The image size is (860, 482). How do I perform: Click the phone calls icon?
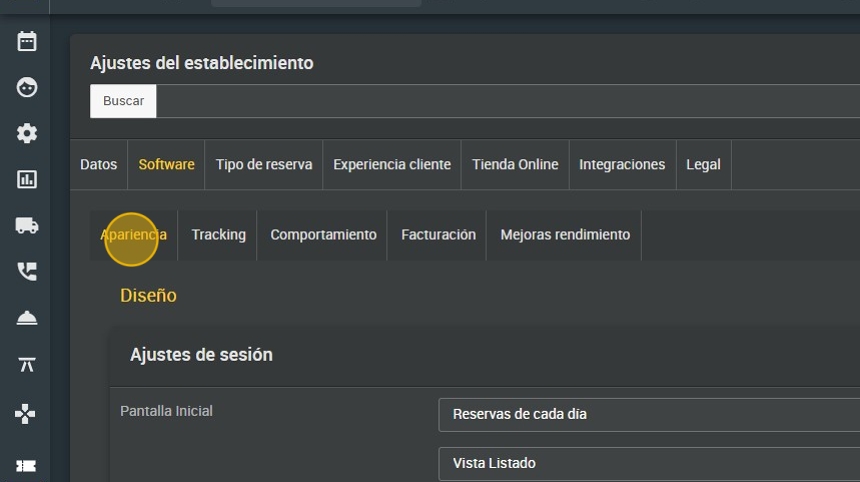[26, 271]
